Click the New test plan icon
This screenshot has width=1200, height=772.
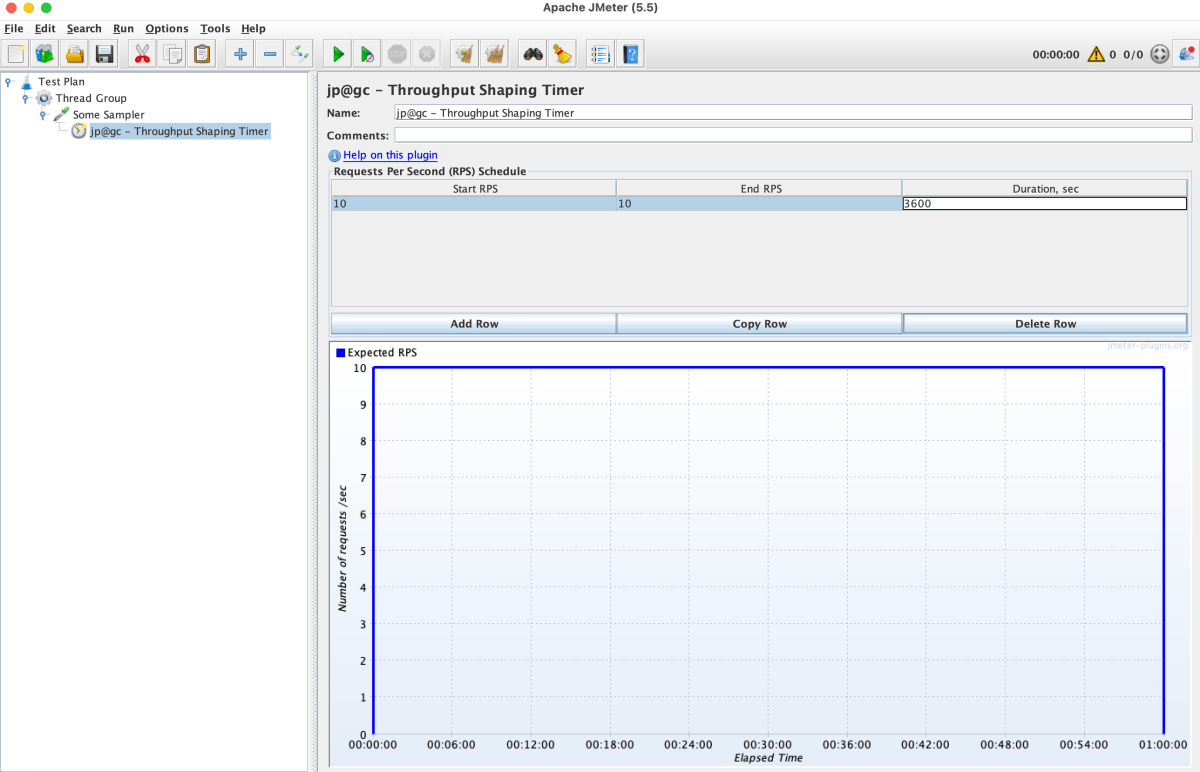tap(16, 54)
